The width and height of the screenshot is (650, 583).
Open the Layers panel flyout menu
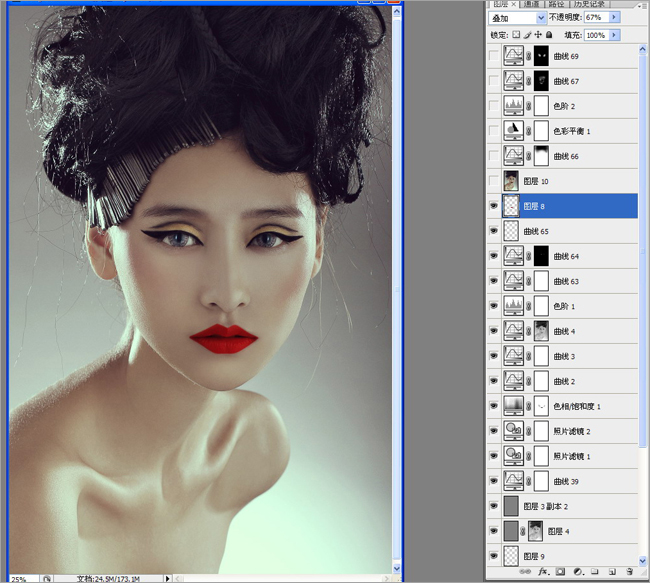643,5
